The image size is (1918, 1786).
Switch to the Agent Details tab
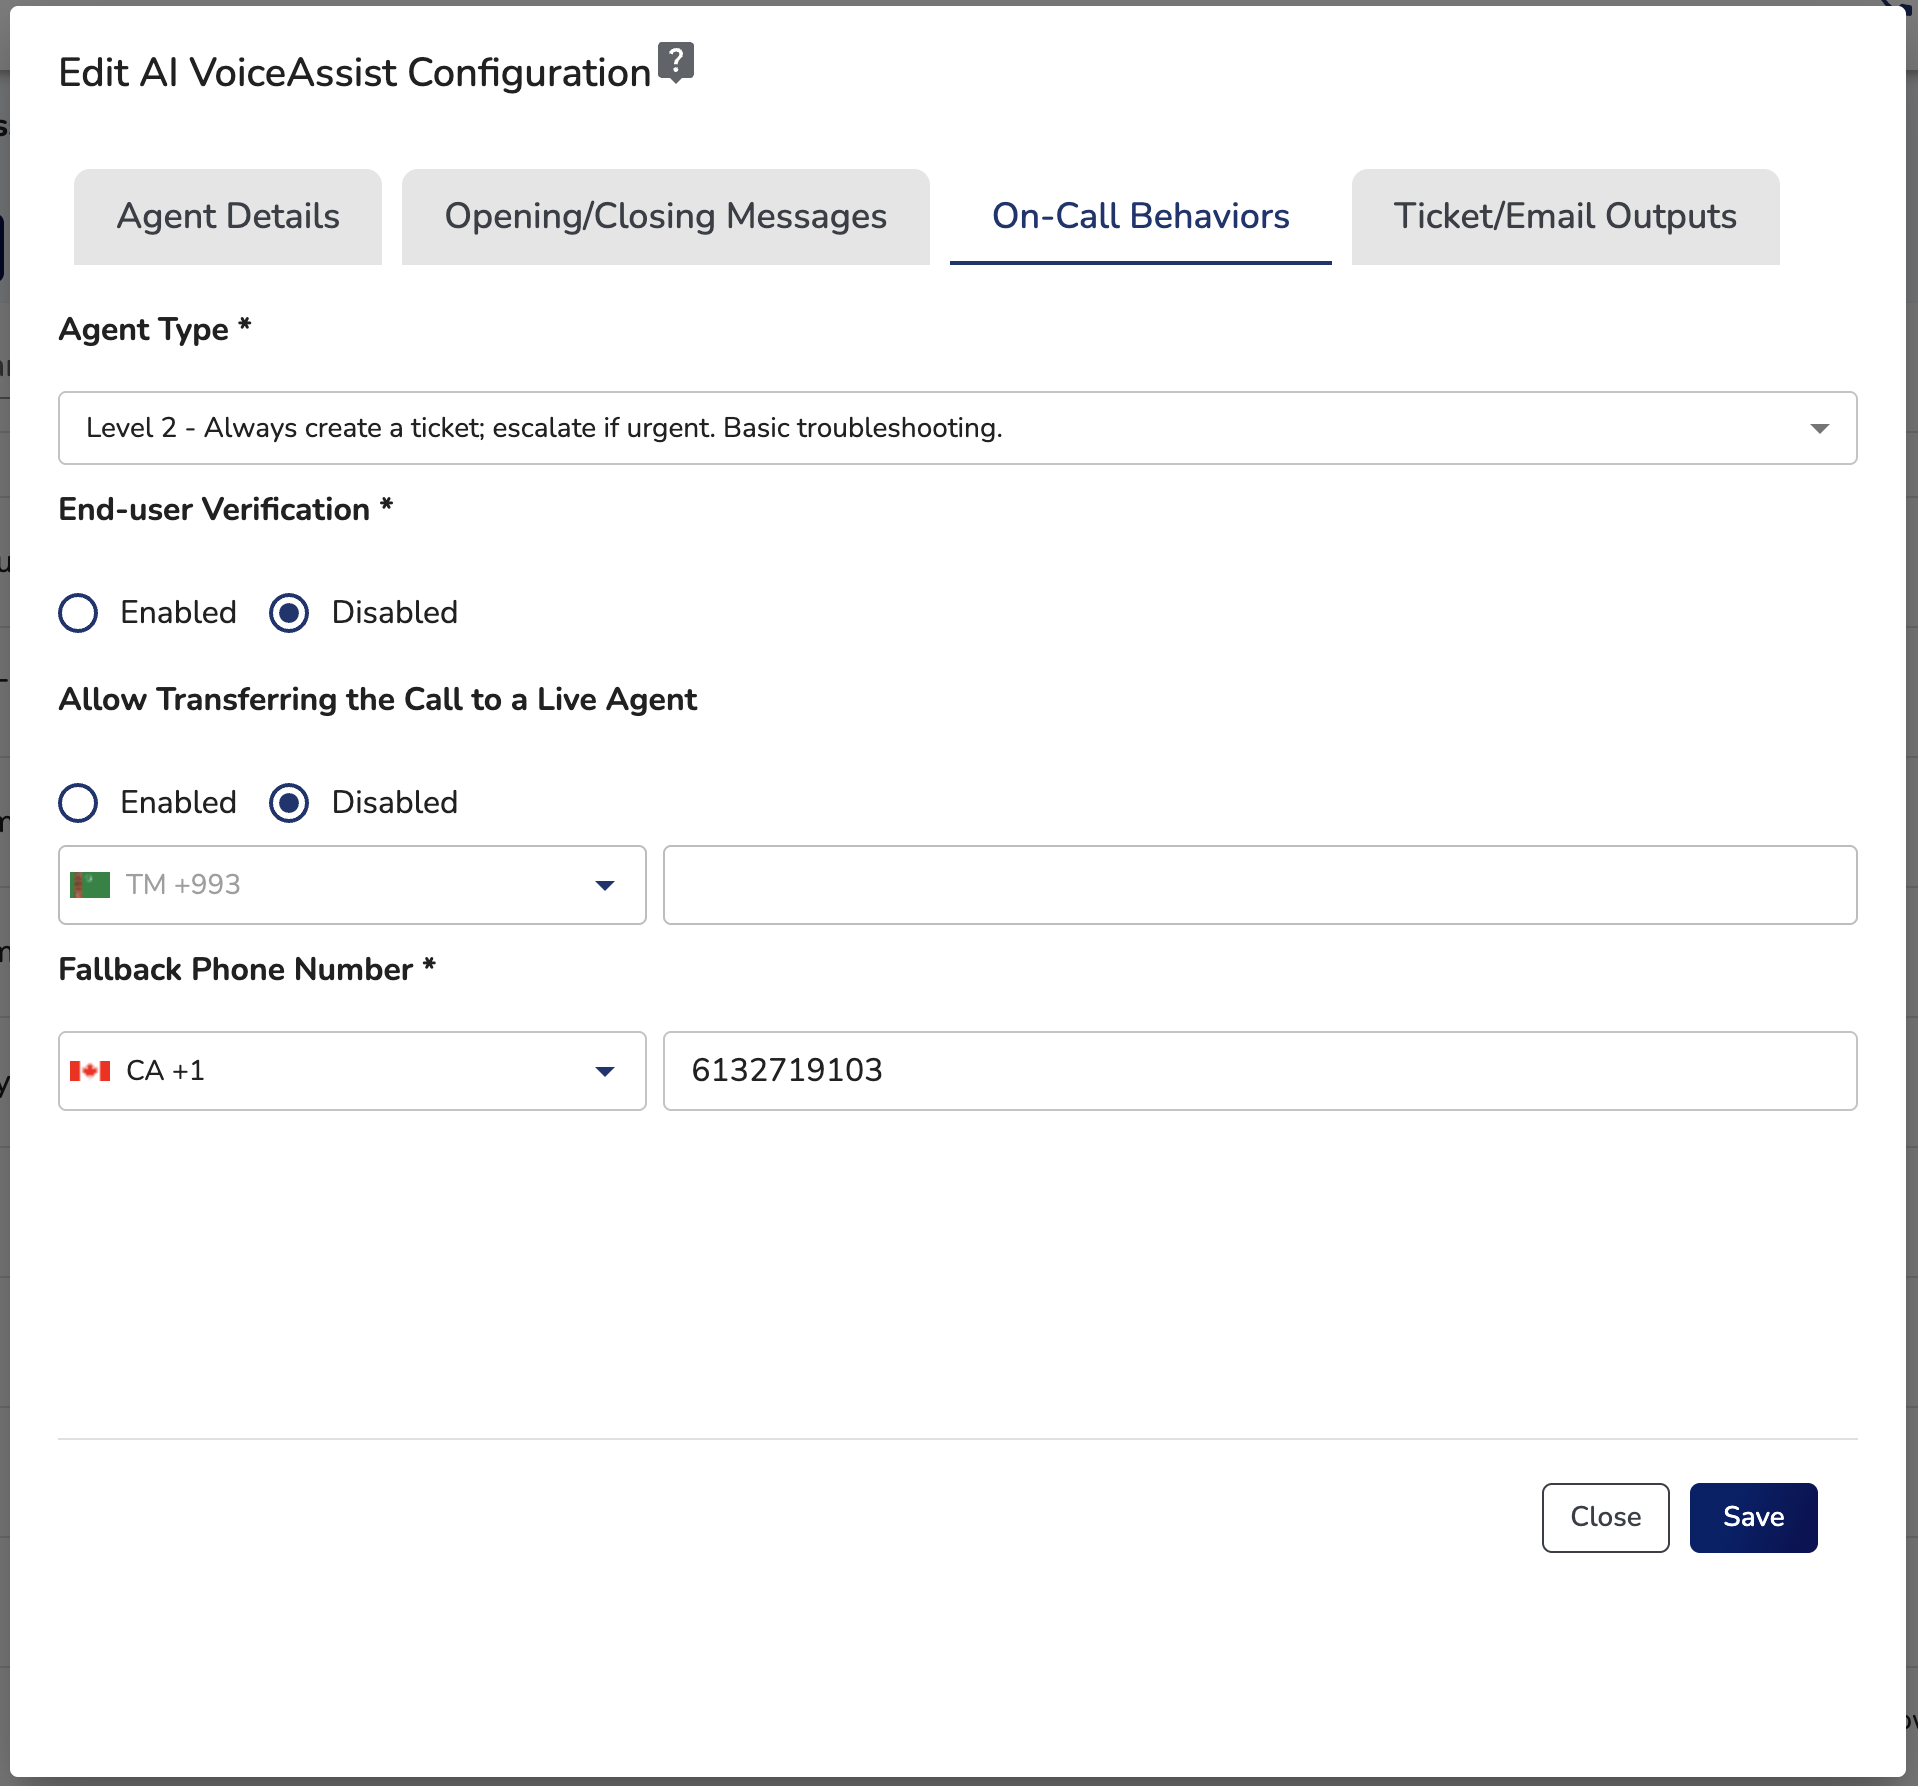[x=228, y=216]
